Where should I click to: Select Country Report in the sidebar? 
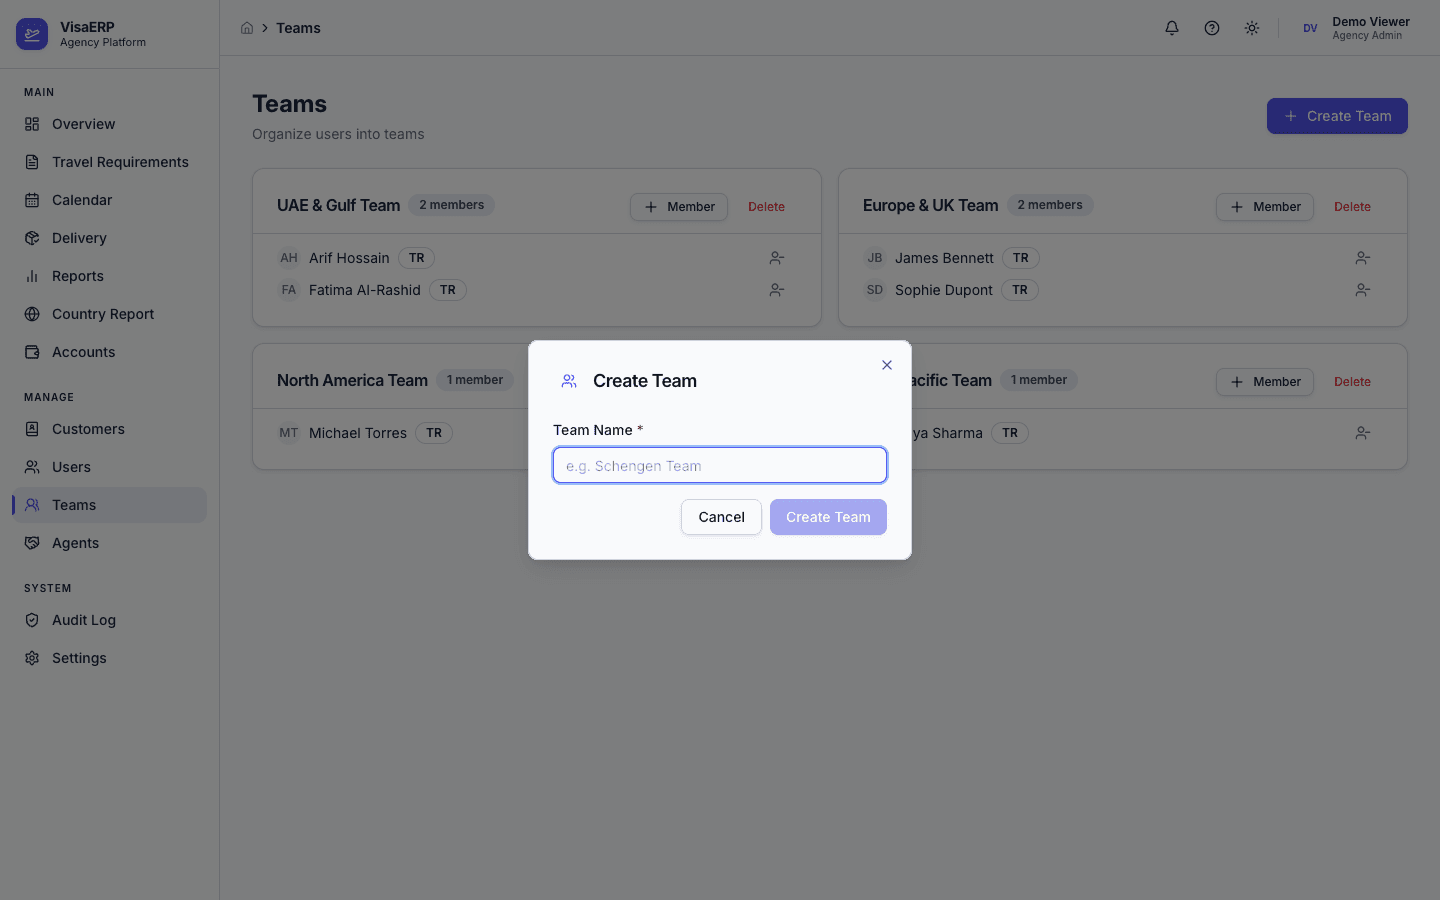point(103,314)
